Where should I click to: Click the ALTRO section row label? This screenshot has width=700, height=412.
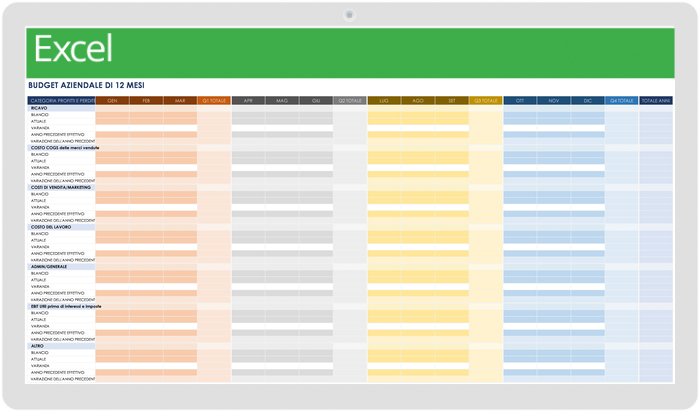(37, 346)
